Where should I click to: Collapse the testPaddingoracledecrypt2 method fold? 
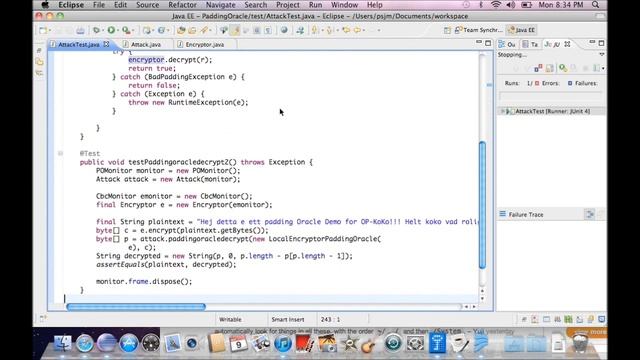[x=60, y=153]
